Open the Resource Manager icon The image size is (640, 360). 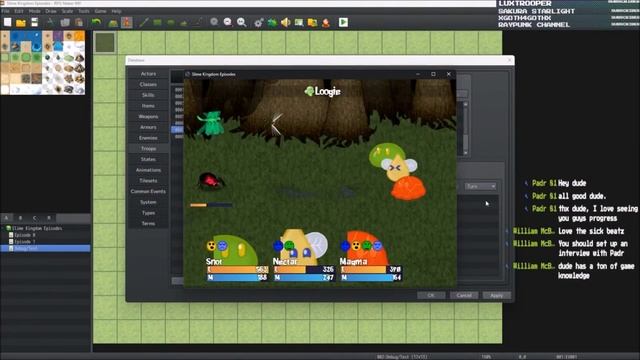coord(313,22)
